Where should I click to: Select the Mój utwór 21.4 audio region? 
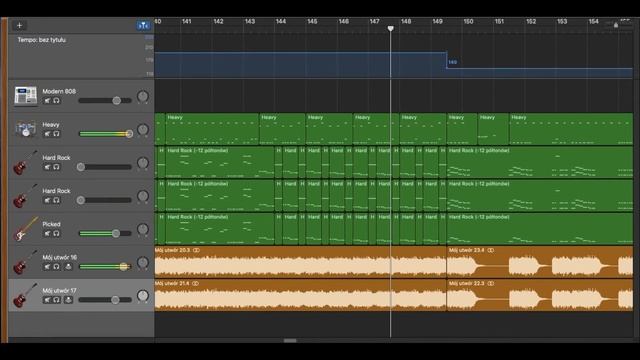[x=300, y=295]
